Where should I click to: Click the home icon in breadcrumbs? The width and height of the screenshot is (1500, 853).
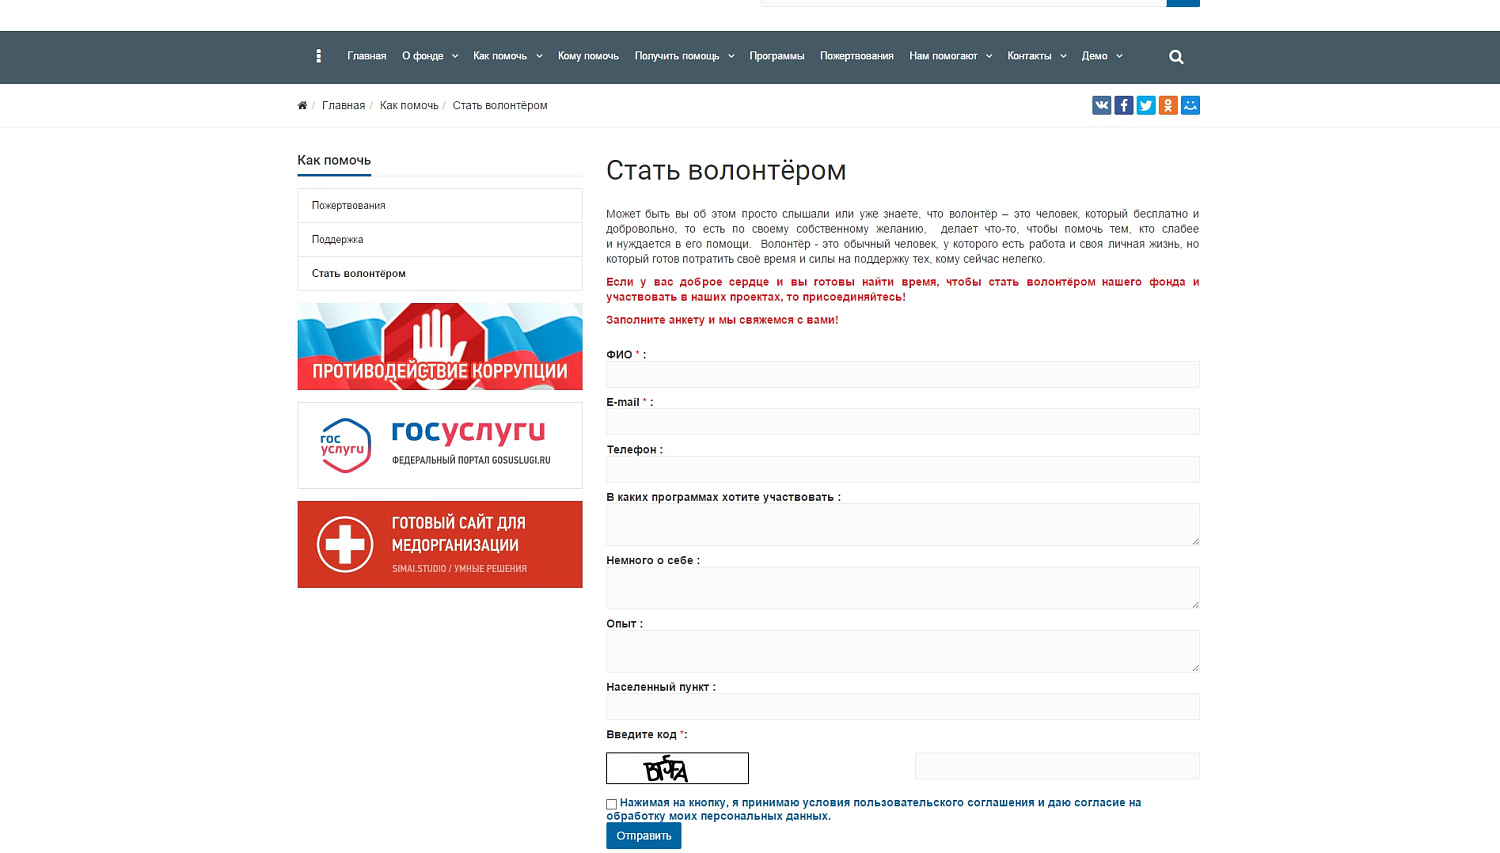coord(302,106)
